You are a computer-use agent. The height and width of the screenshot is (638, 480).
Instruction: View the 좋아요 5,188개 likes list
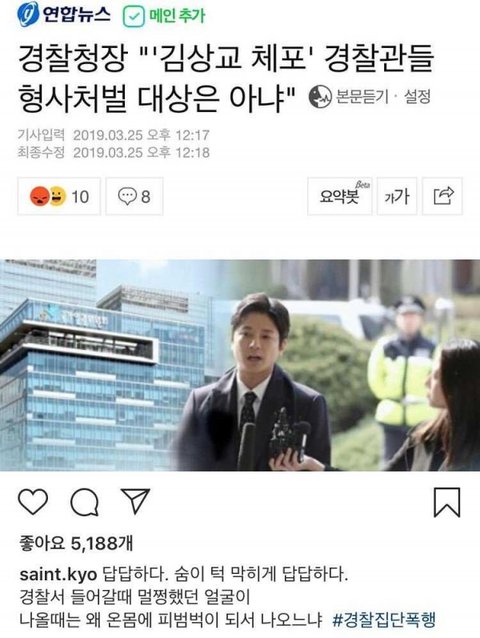[76, 543]
